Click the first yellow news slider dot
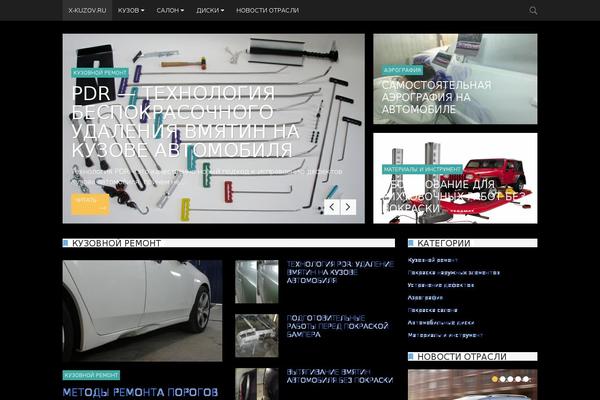The width and height of the screenshot is (600, 400). [x=495, y=379]
